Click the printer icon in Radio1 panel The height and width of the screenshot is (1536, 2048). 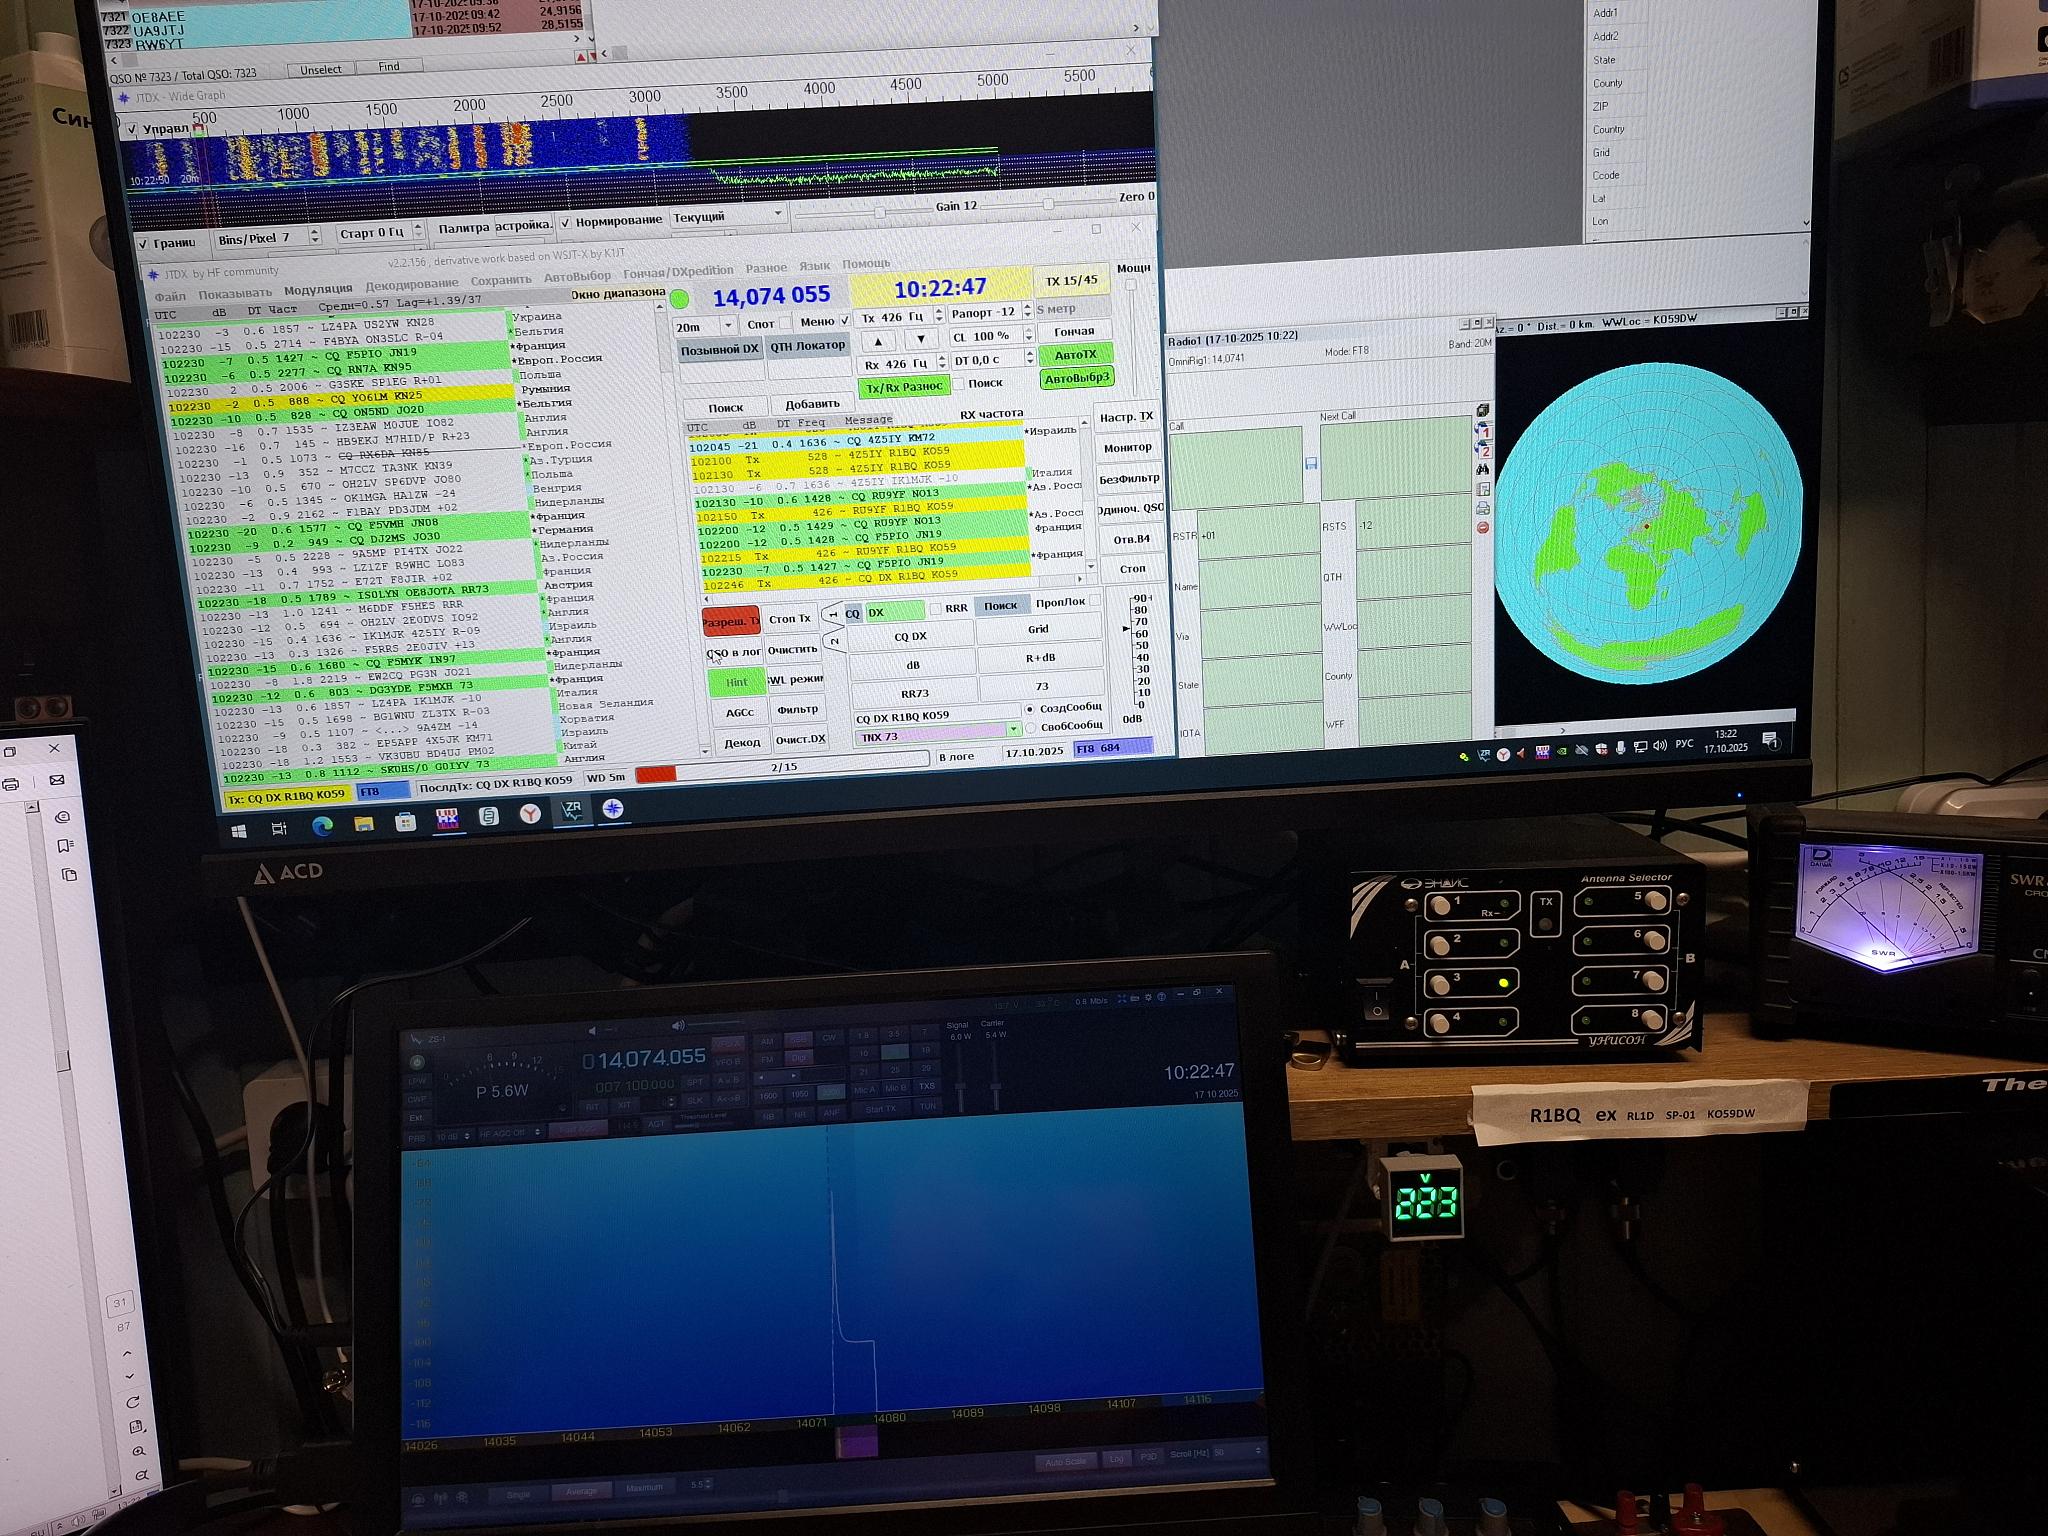coord(1483,508)
